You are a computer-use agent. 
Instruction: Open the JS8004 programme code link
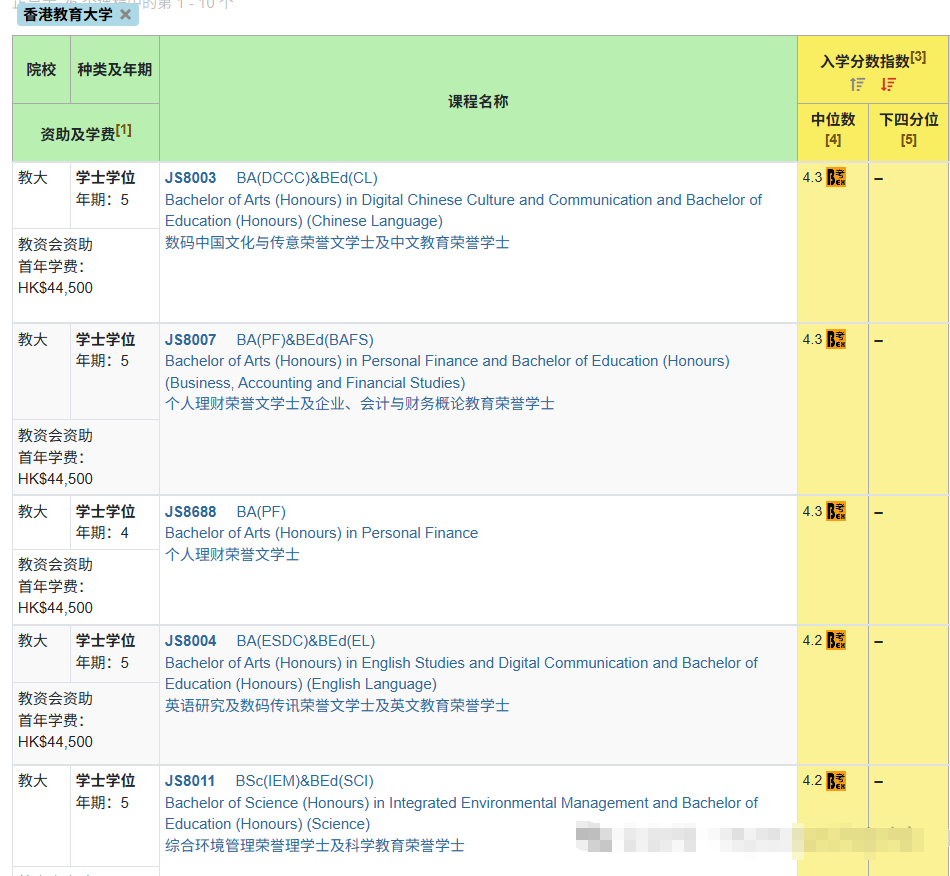pos(190,641)
